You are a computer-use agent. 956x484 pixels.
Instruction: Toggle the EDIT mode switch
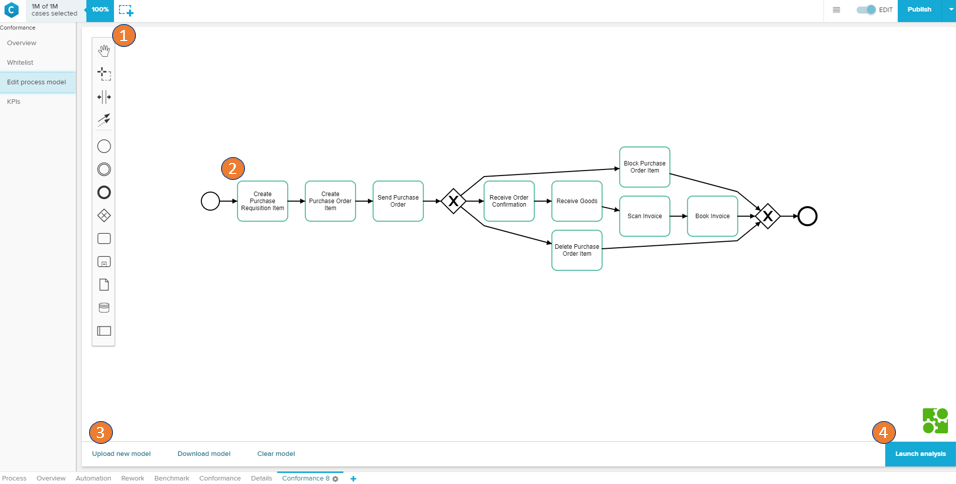tap(866, 10)
